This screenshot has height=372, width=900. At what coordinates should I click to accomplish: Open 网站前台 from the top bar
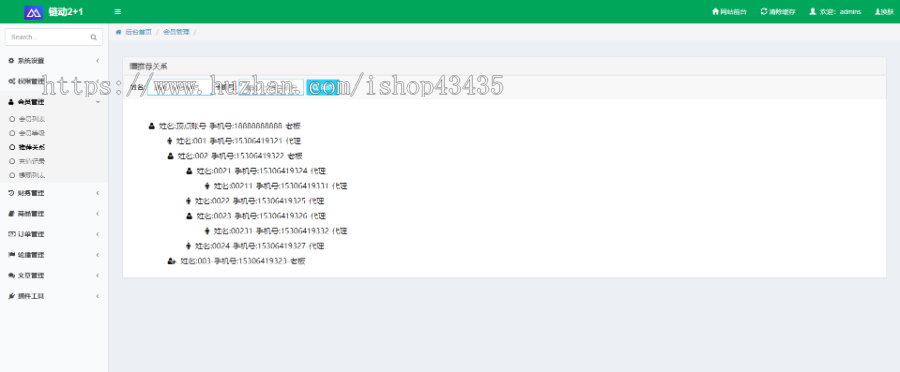click(x=729, y=11)
